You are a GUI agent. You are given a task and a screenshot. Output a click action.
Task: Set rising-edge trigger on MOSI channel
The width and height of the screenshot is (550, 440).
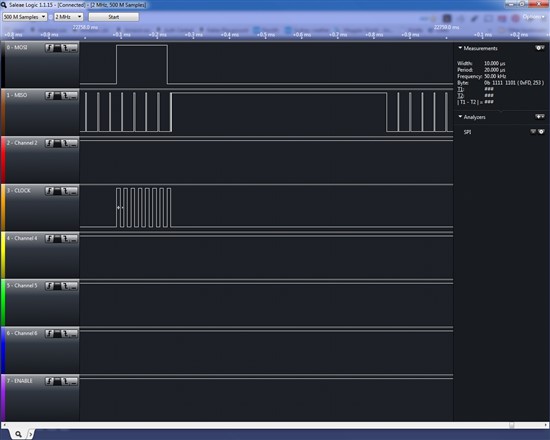point(49,48)
